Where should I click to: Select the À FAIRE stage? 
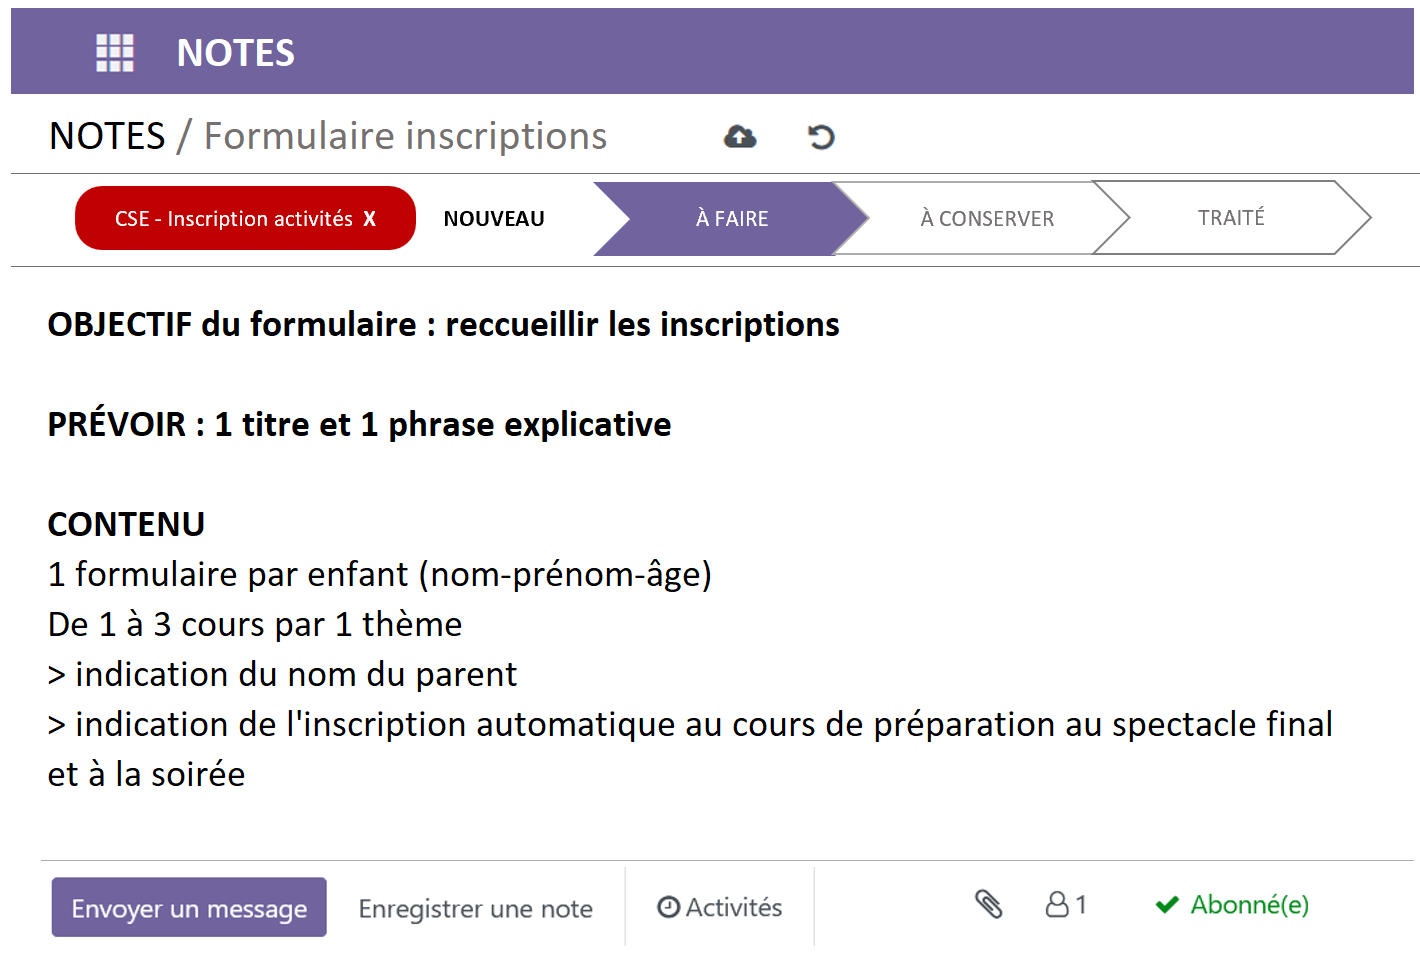click(732, 219)
